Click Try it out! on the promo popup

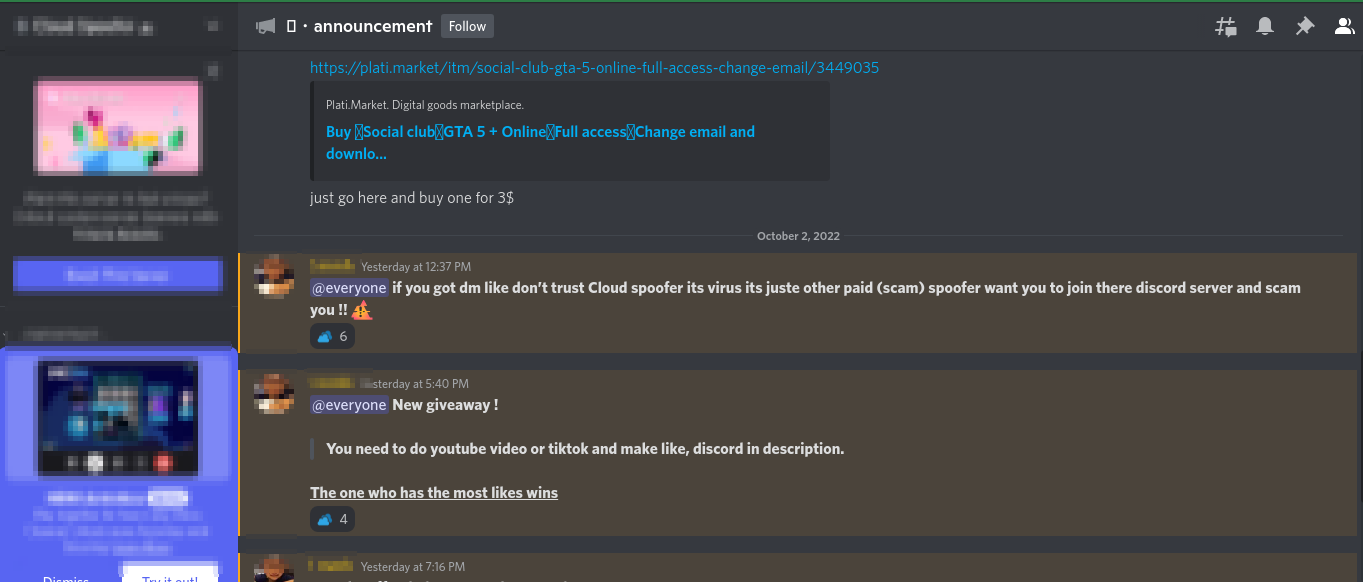tap(169, 576)
